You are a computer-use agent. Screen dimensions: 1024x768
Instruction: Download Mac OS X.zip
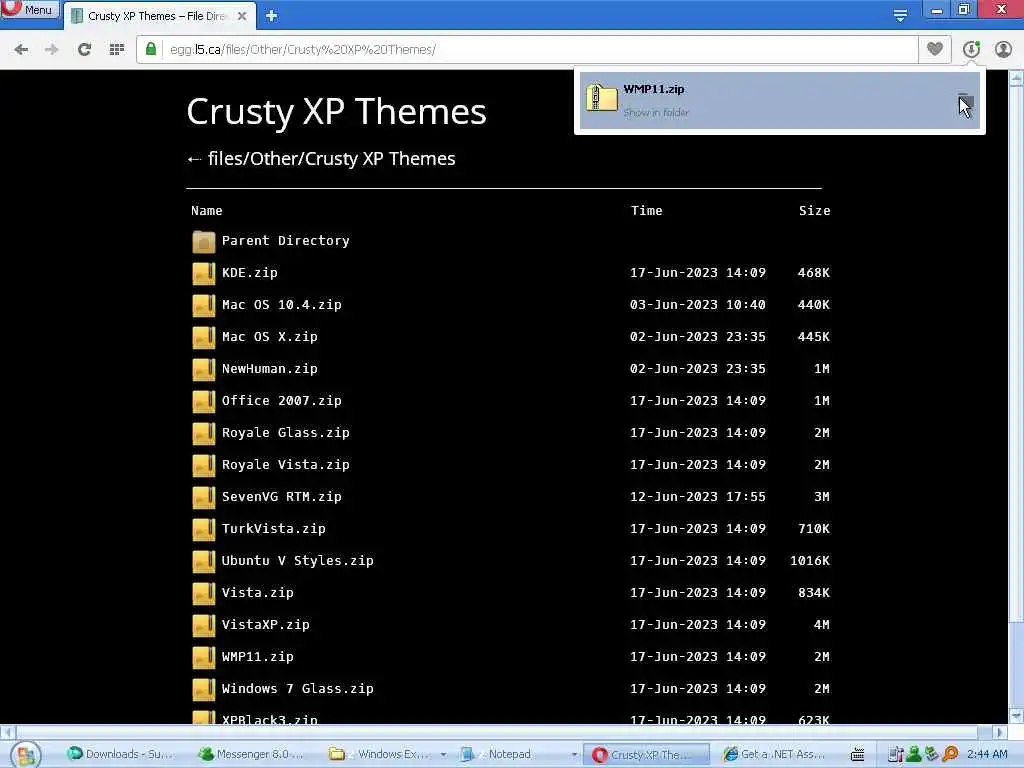coord(270,336)
